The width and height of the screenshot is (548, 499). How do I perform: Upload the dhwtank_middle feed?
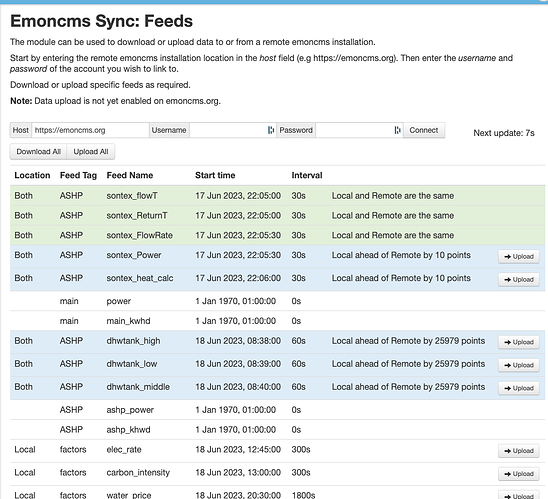point(519,388)
